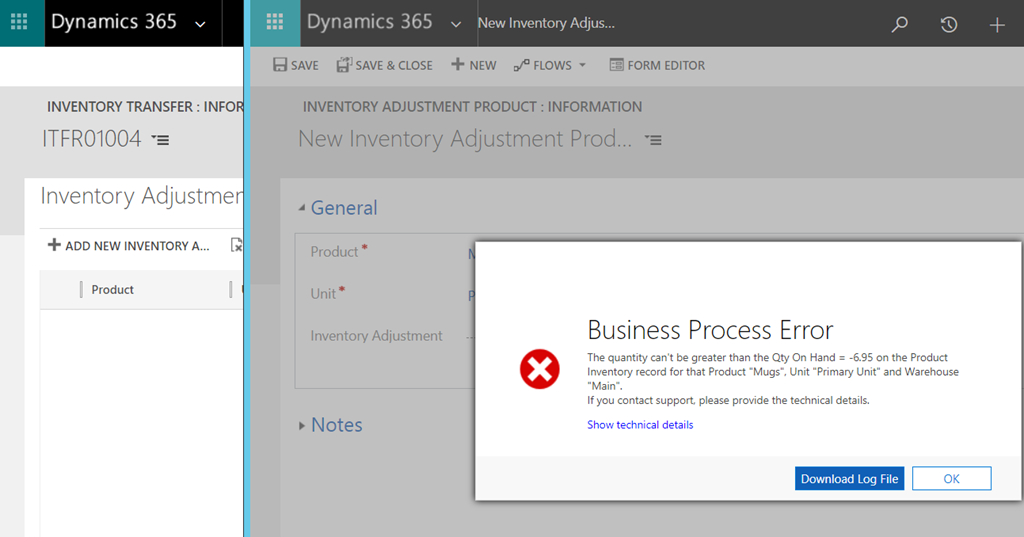Click Add New Inventory A... button
The height and width of the screenshot is (537, 1024).
point(129,246)
